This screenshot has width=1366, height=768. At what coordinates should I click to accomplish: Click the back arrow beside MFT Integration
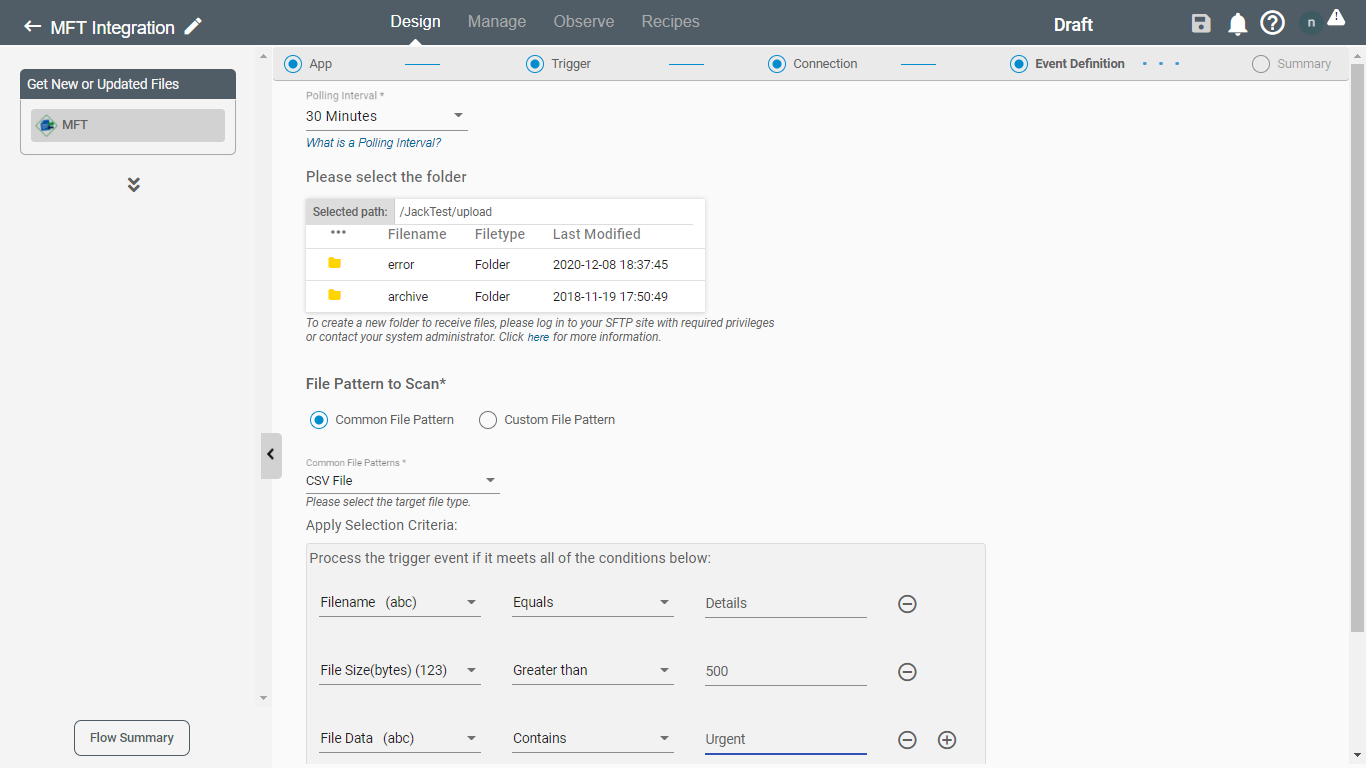click(x=32, y=27)
